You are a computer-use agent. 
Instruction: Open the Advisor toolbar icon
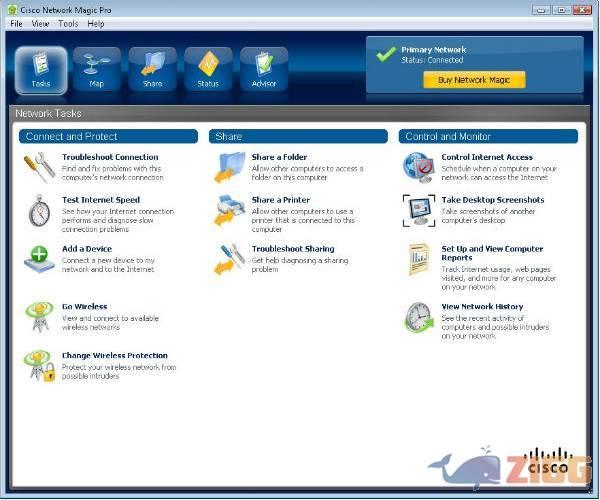(x=264, y=69)
